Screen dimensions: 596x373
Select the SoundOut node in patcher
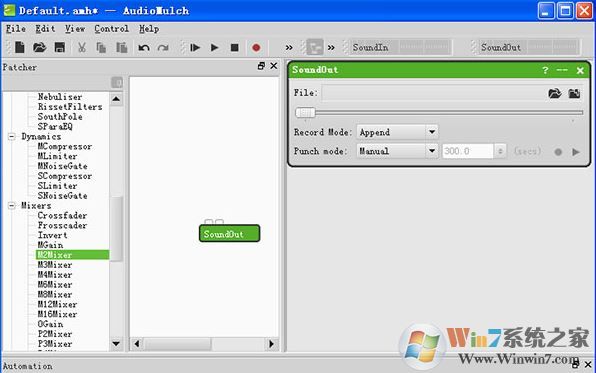(x=230, y=233)
